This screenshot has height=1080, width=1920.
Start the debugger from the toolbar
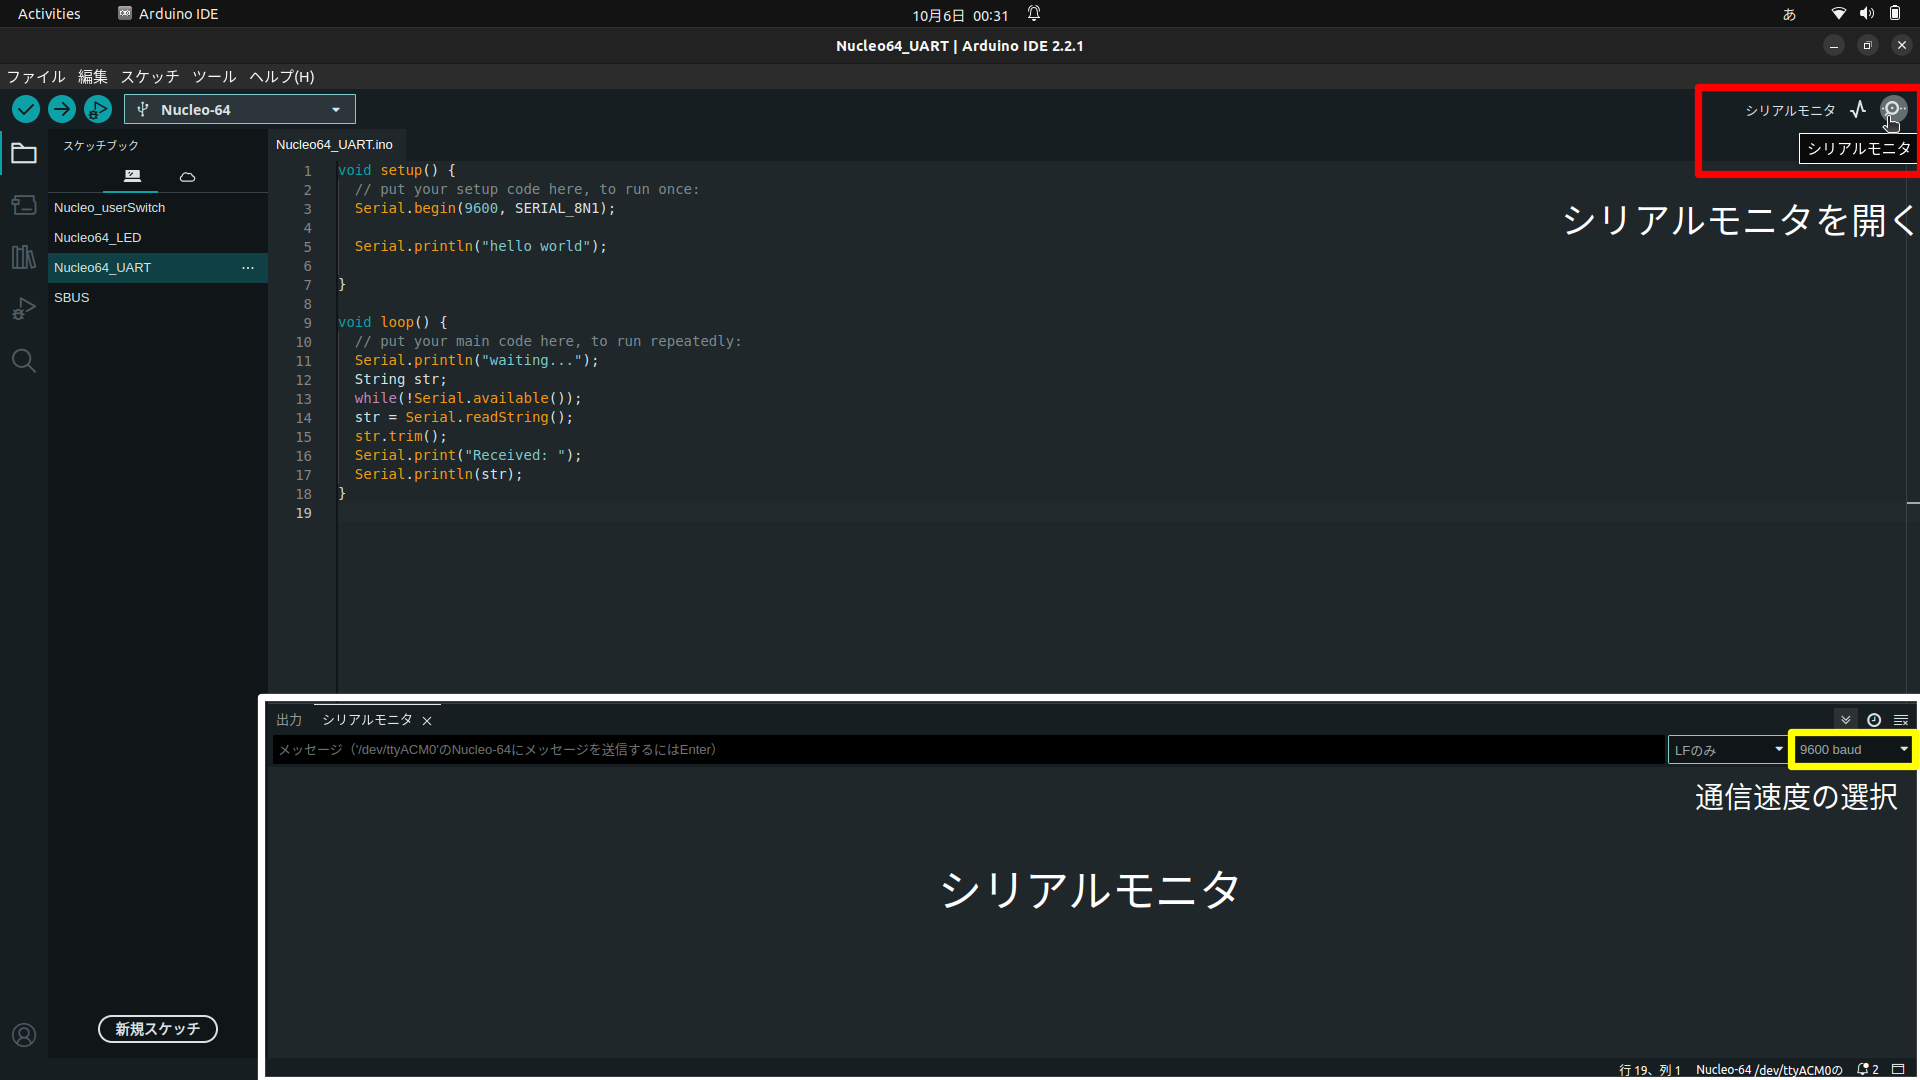pyautogui.click(x=98, y=109)
